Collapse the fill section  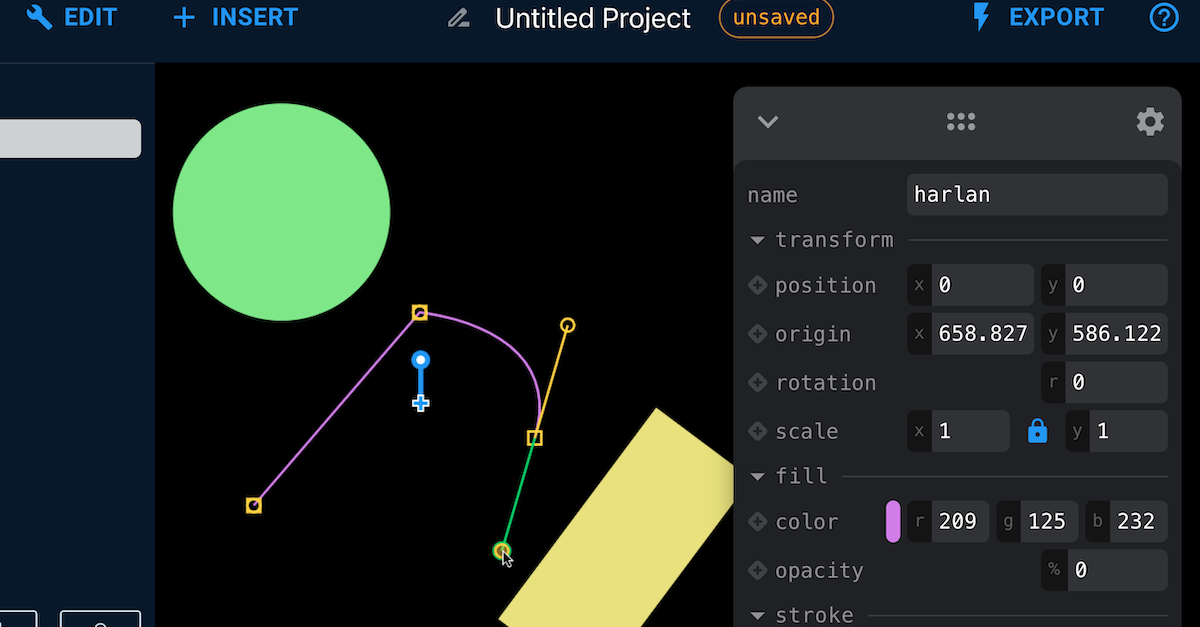757,476
